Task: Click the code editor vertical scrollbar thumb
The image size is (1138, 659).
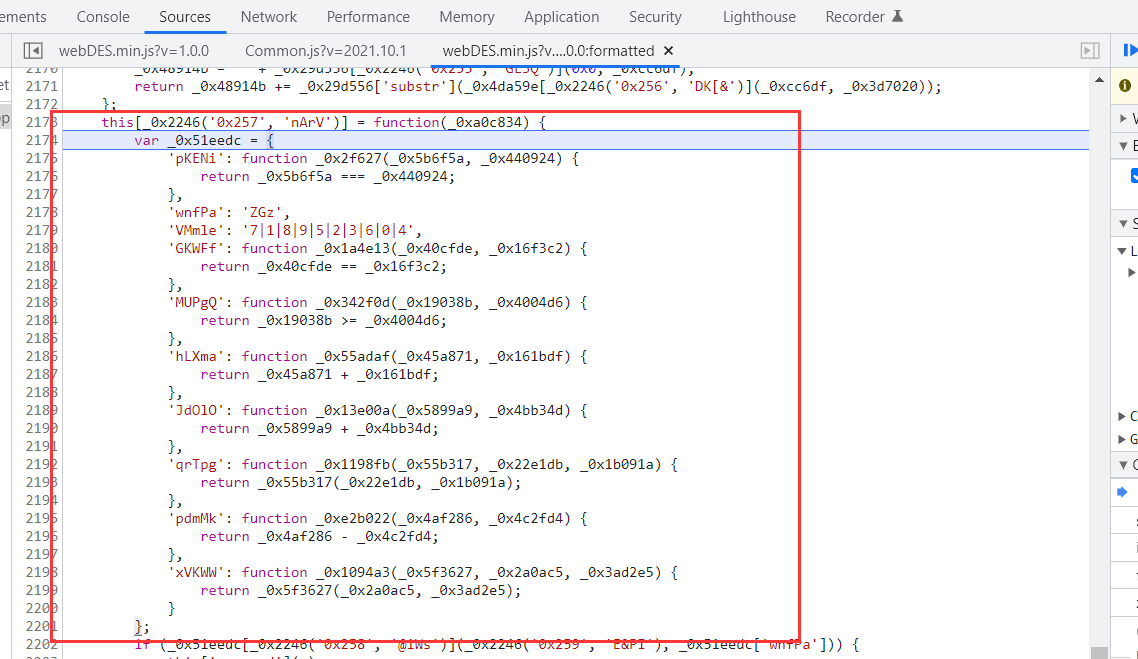Action: (x=1099, y=652)
